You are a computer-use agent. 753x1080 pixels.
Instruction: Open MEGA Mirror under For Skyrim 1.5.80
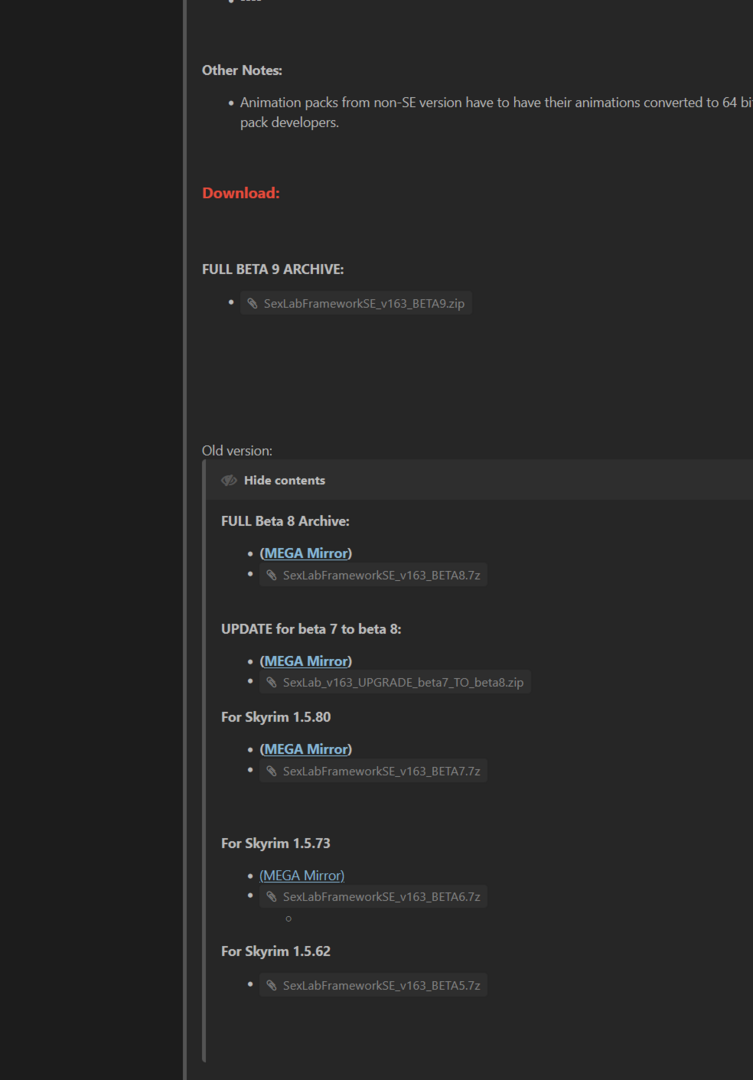306,749
